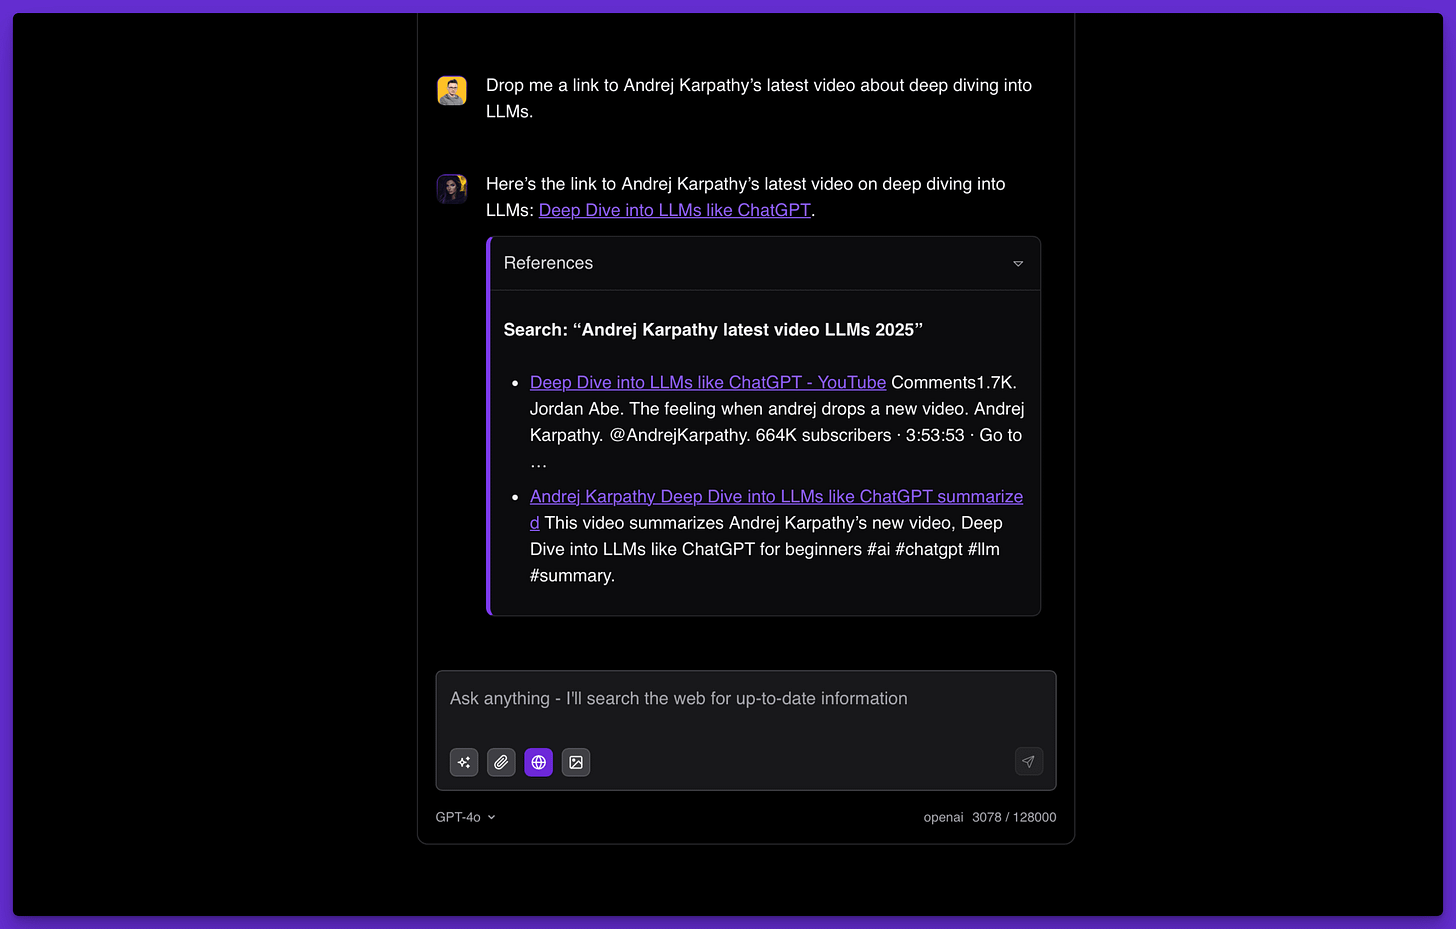Click the sparkle prompt-enhance icon

[464, 762]
